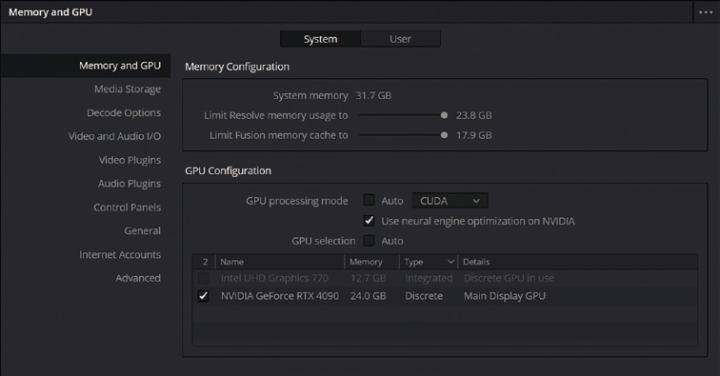720x376 pixels.
Task: Switch to the User tab
Action: point(400,39)
